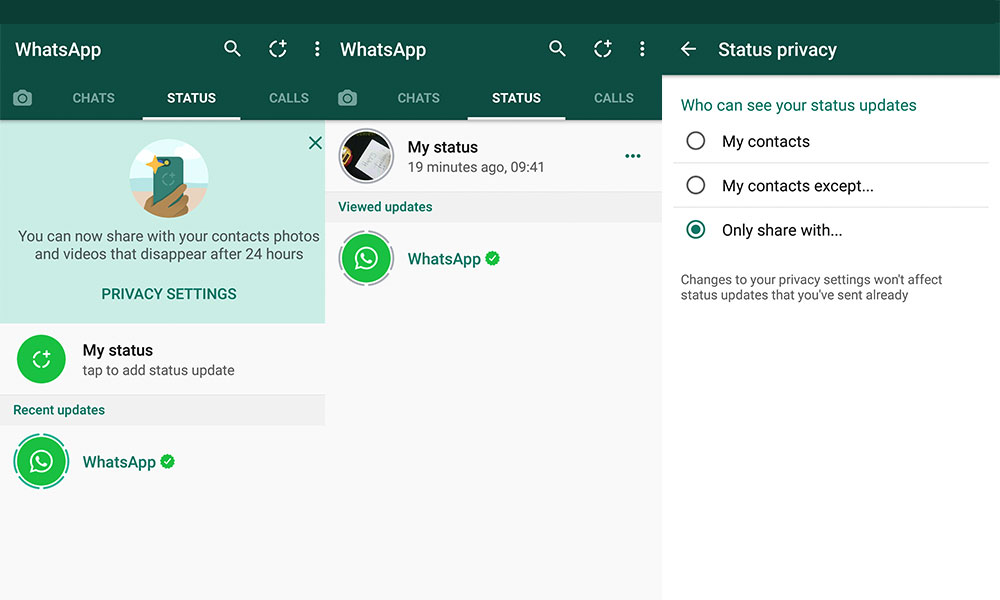Go back from Status privacy screen
This screenshot has width=1000, height=600.
pos(688,49)
